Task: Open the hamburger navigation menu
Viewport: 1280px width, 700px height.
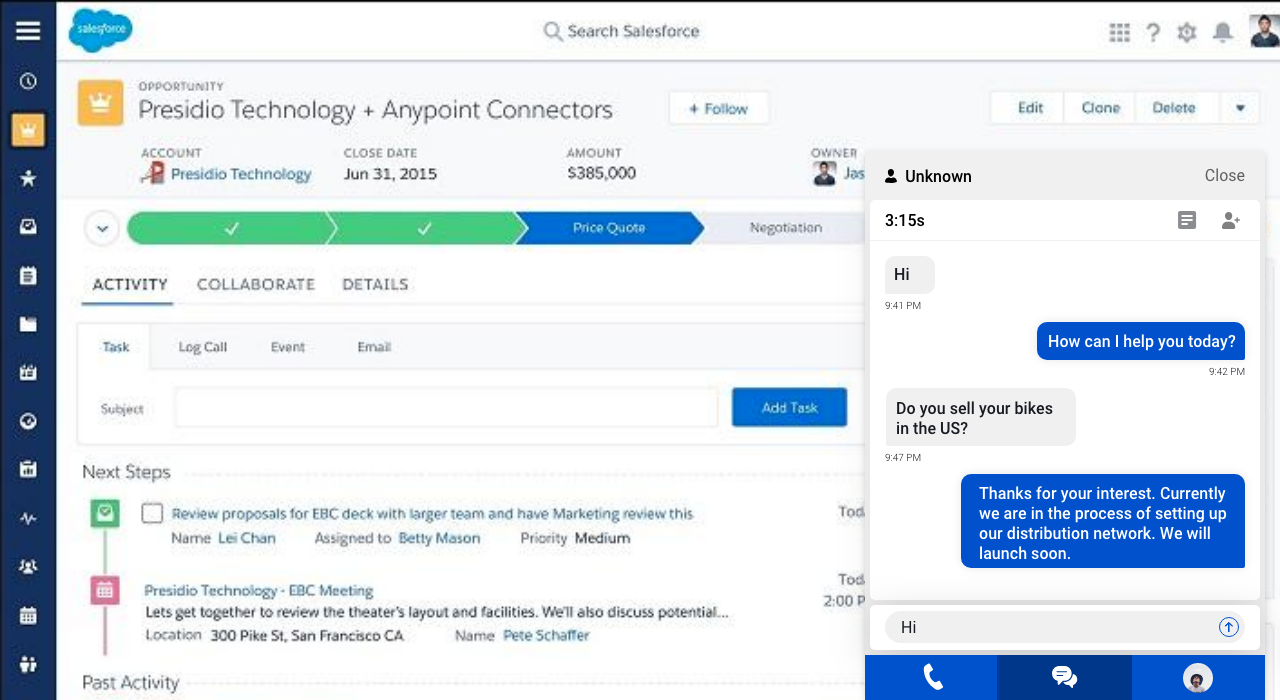Action: click(28, 31)
